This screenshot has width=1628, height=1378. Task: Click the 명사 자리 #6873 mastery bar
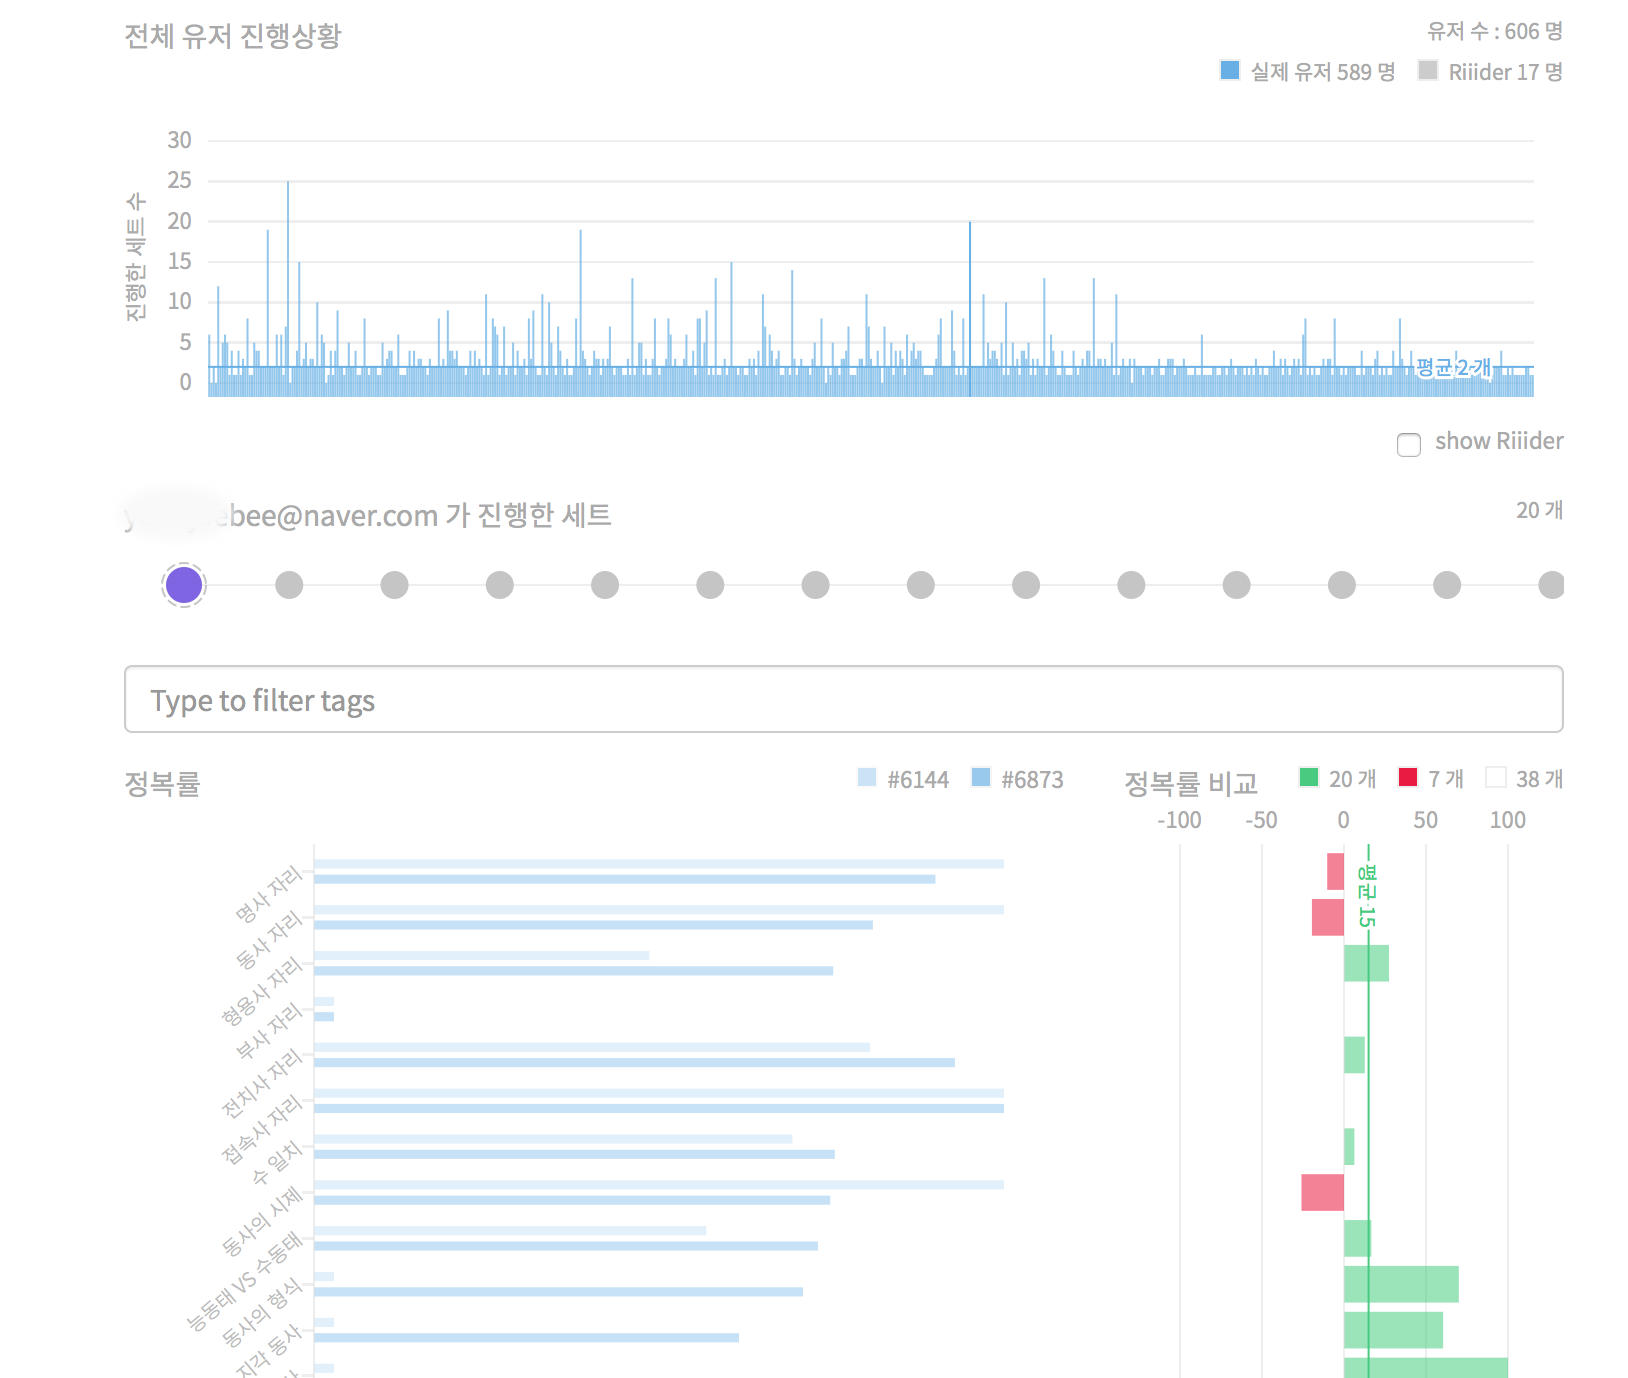625,879
